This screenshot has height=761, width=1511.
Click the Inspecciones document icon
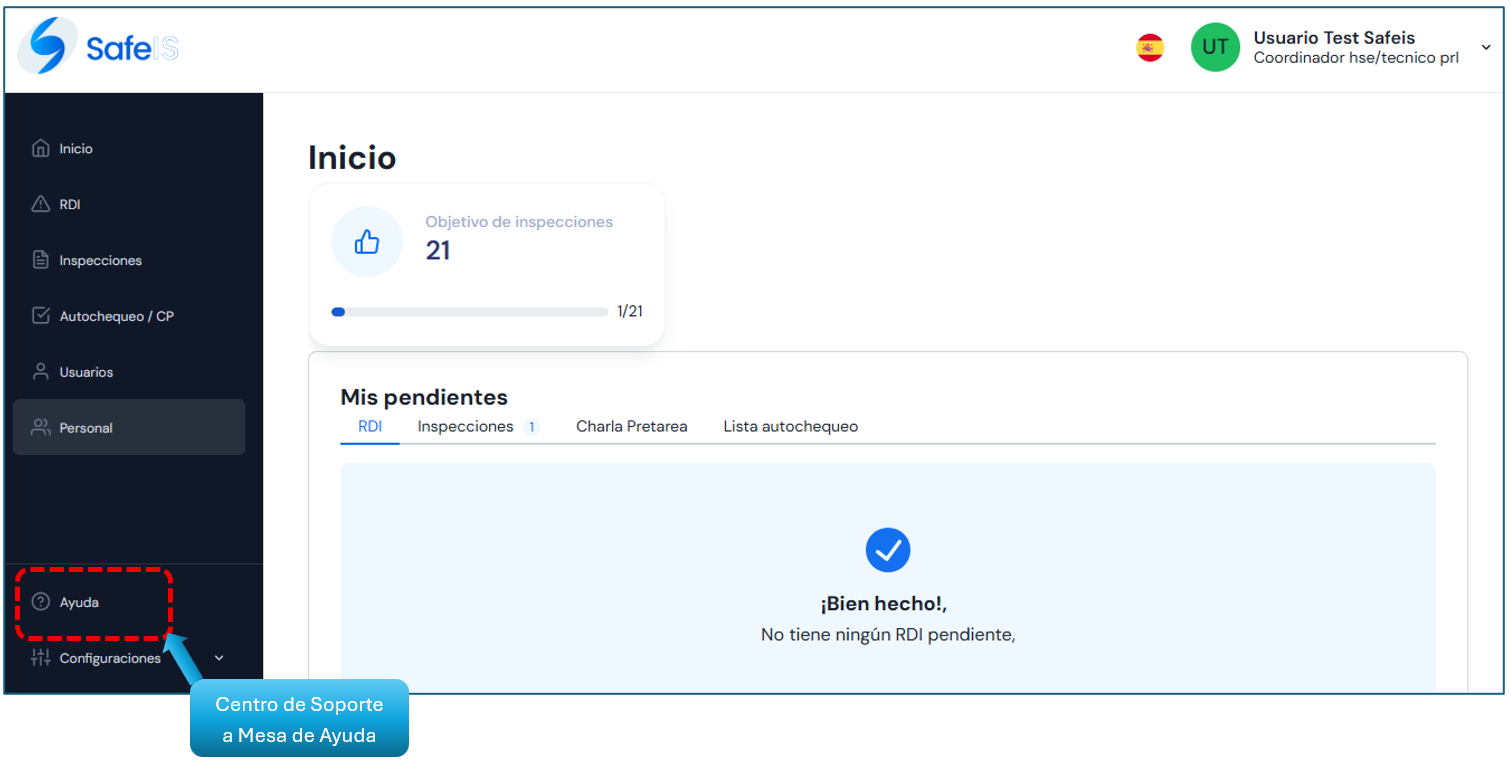(x=41, y=260)
